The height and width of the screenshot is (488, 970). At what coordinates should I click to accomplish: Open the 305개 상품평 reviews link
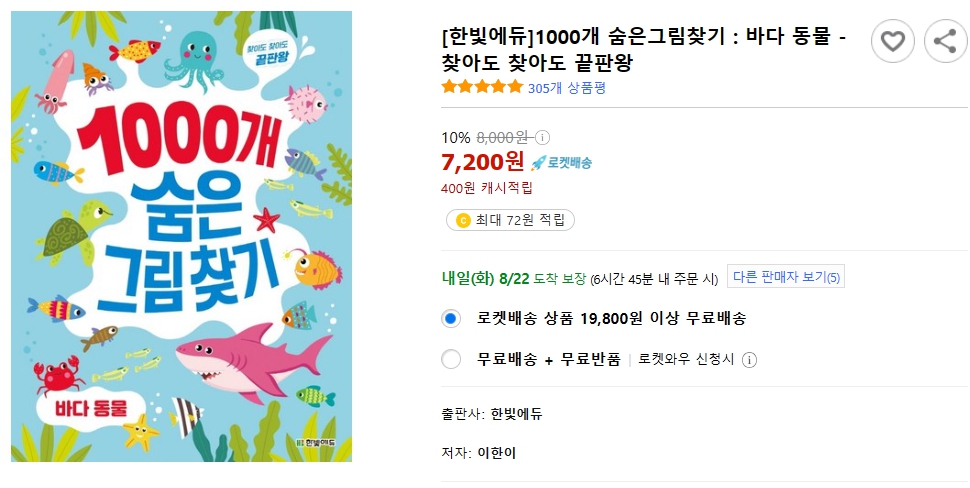[x=566, y=87]
